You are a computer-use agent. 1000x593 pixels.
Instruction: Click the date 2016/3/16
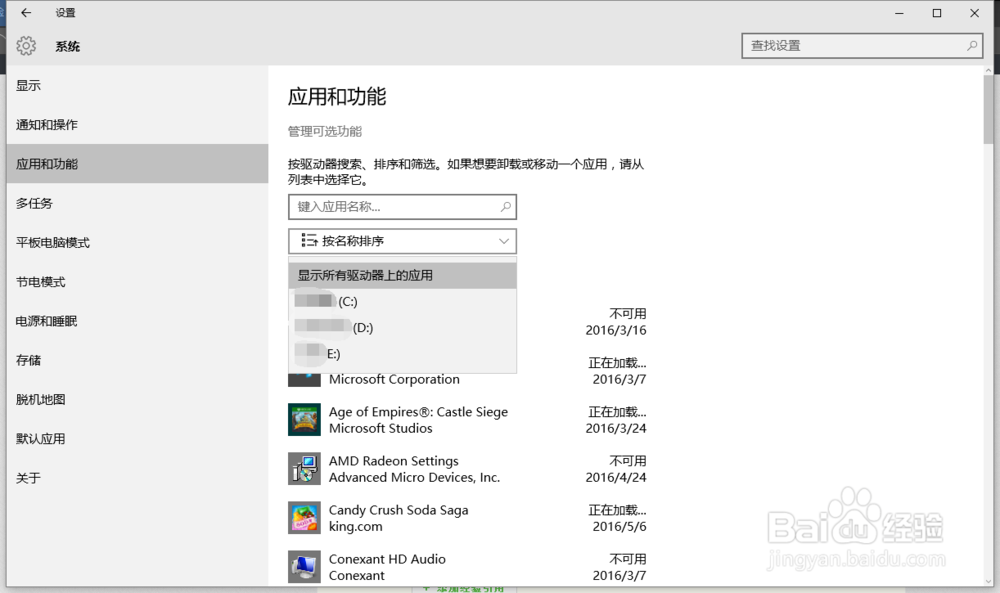click(616, 330)
